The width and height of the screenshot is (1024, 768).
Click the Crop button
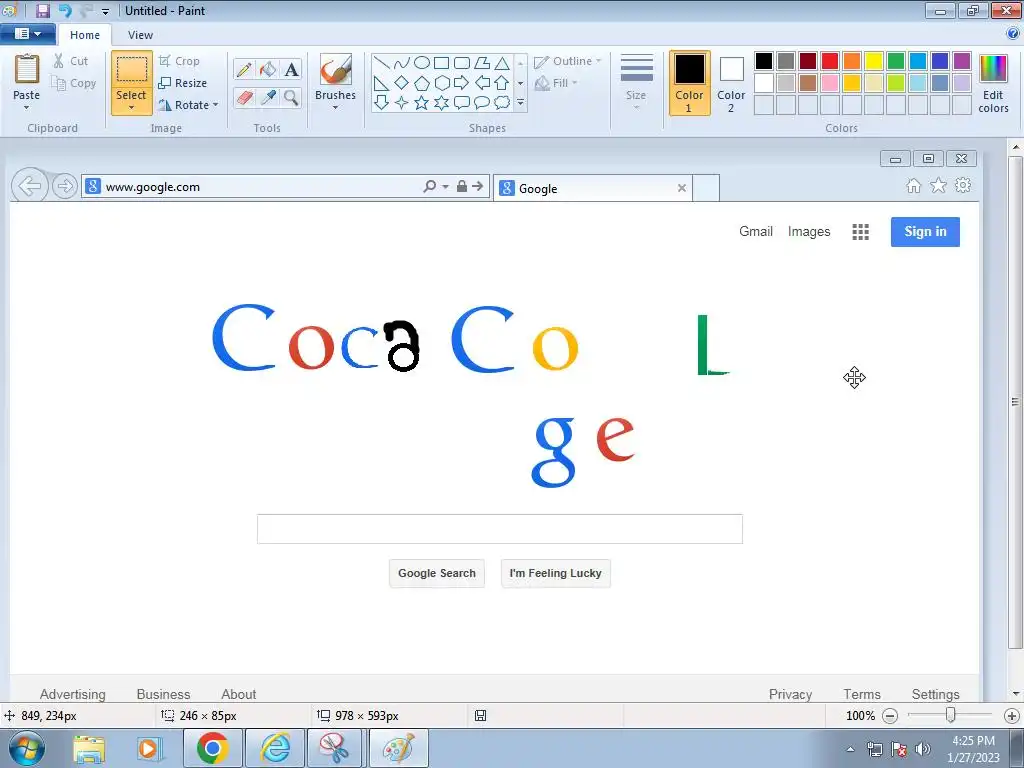click(179, 61)
